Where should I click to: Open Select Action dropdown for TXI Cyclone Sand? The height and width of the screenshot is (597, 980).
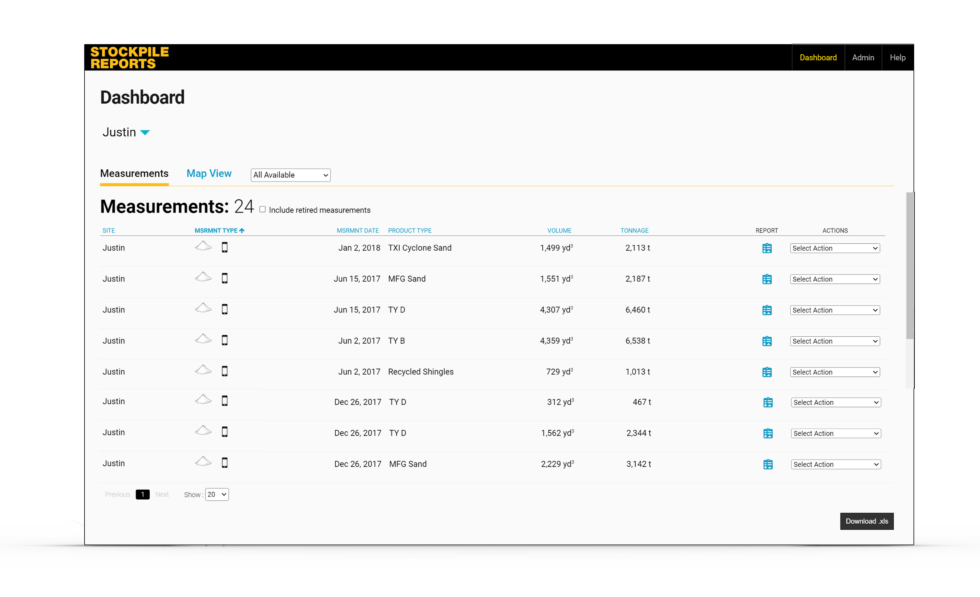coord(834,248)
